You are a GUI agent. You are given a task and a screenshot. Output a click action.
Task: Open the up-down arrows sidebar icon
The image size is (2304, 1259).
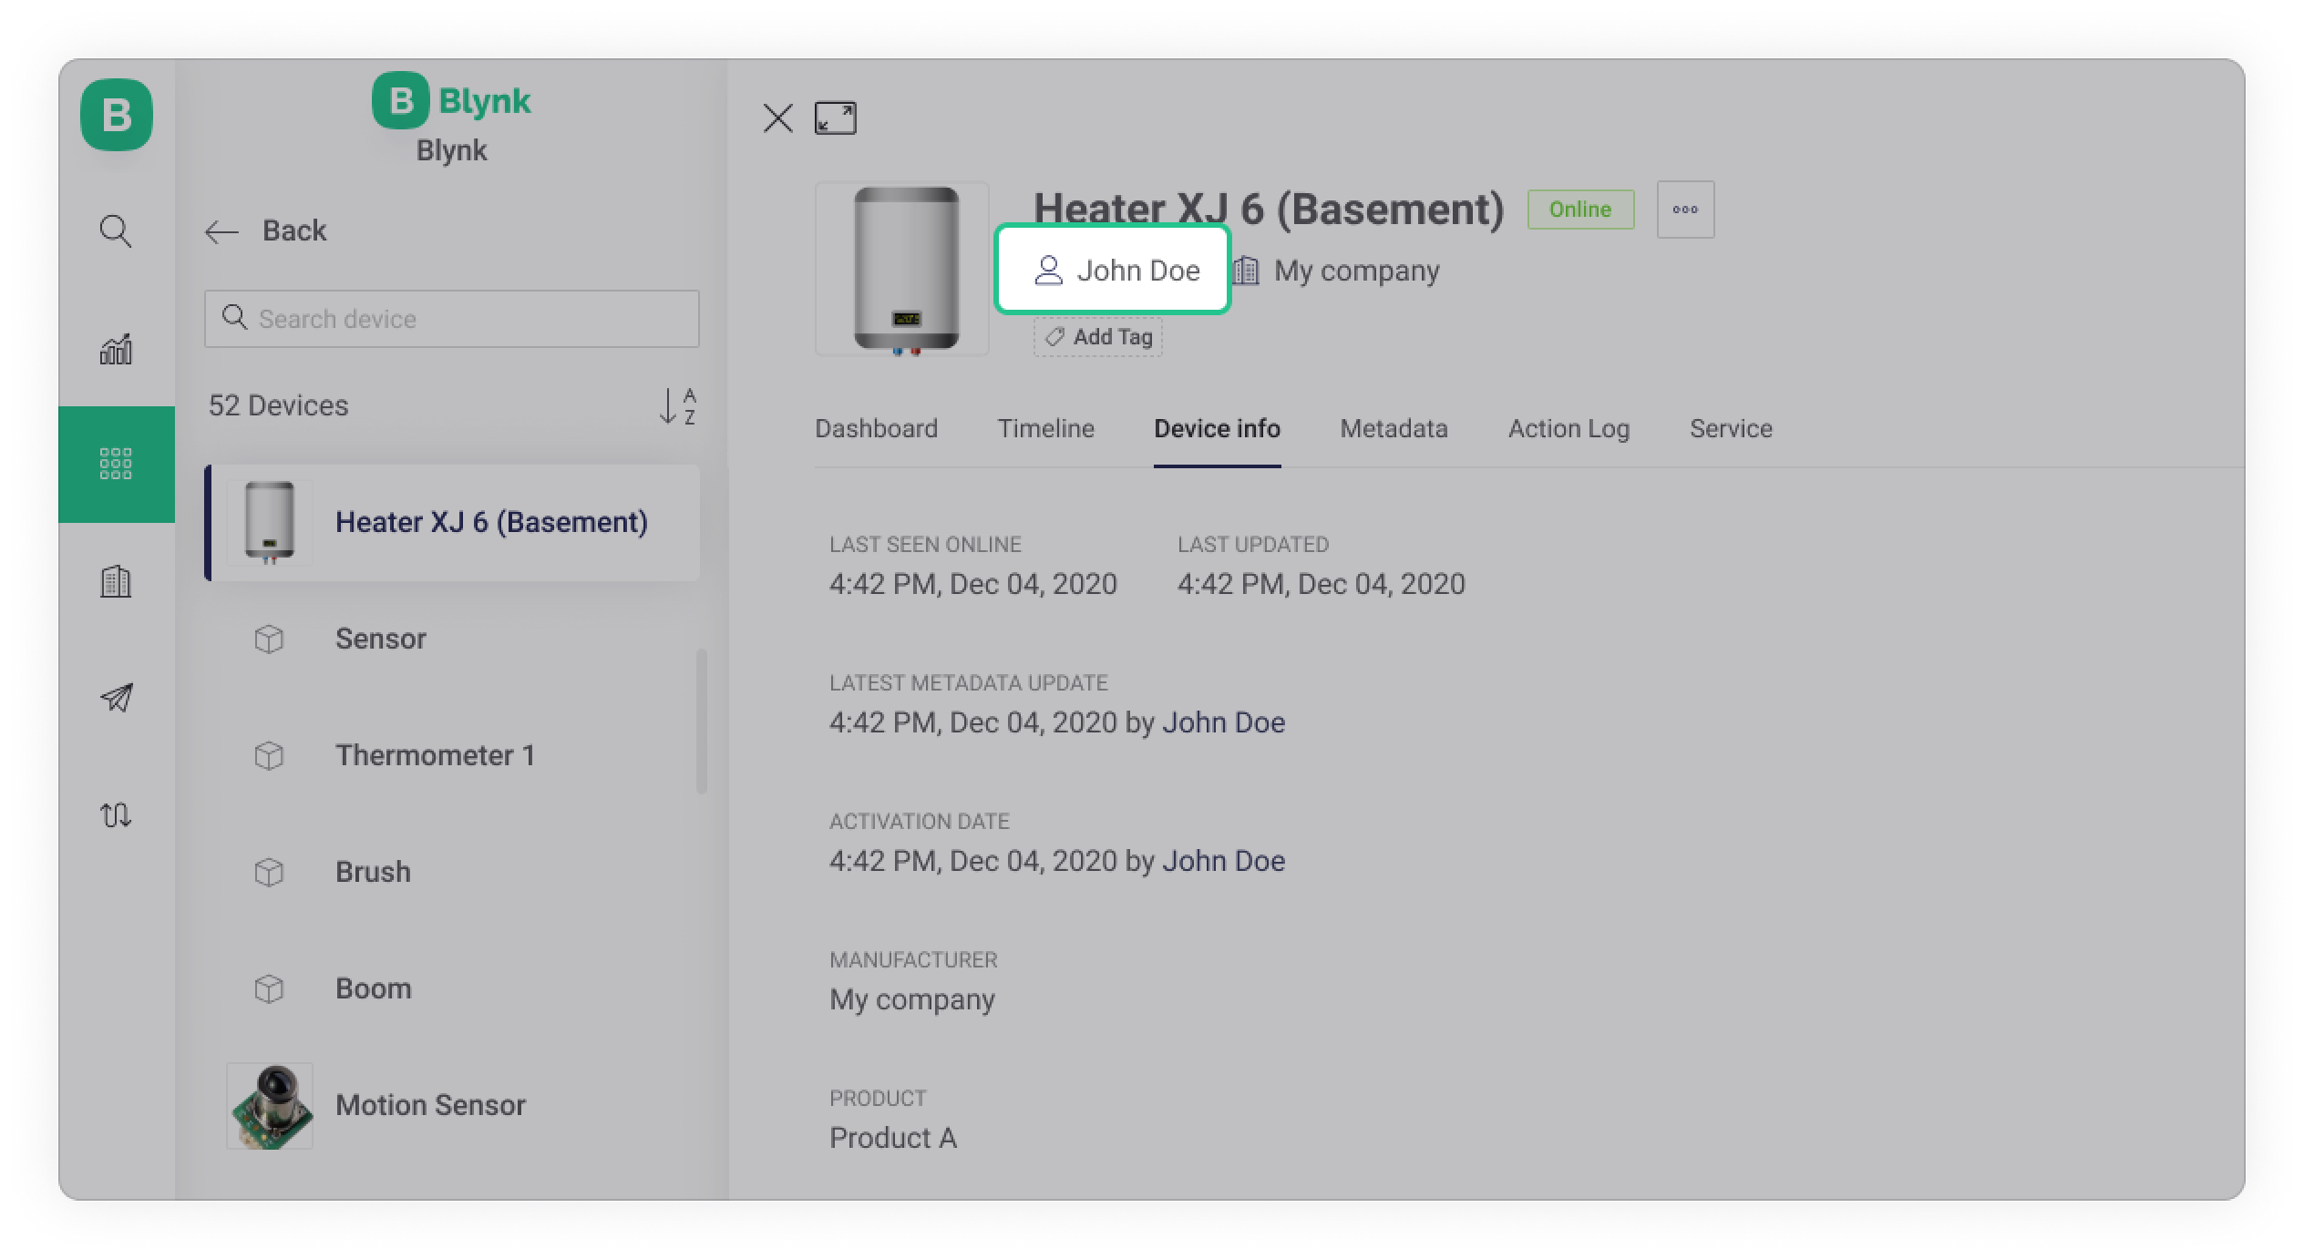(x=116, y=815)
